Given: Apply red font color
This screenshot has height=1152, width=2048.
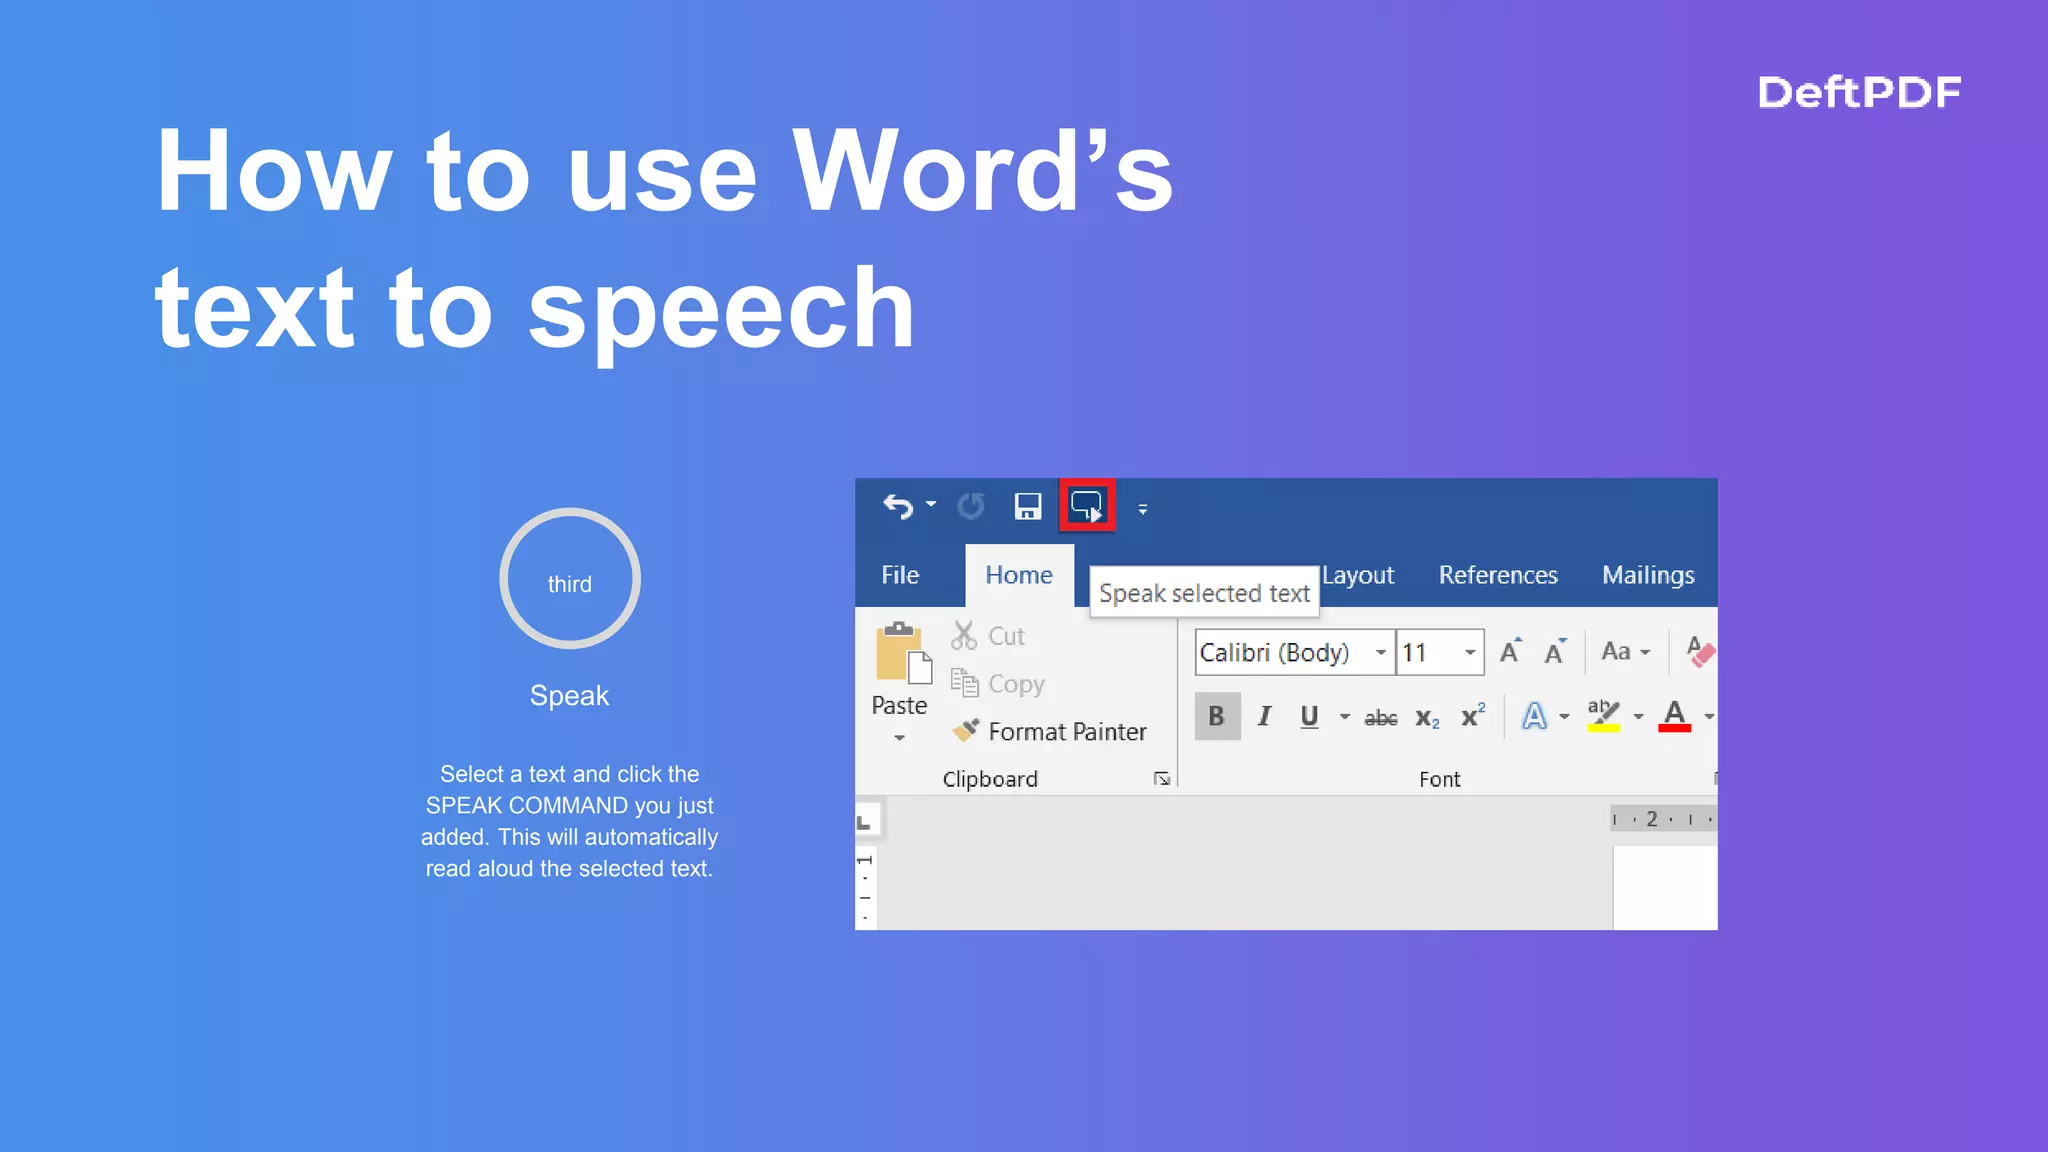Looking at the screenshot, I should pyautogui.click(x=1675, y=716).
